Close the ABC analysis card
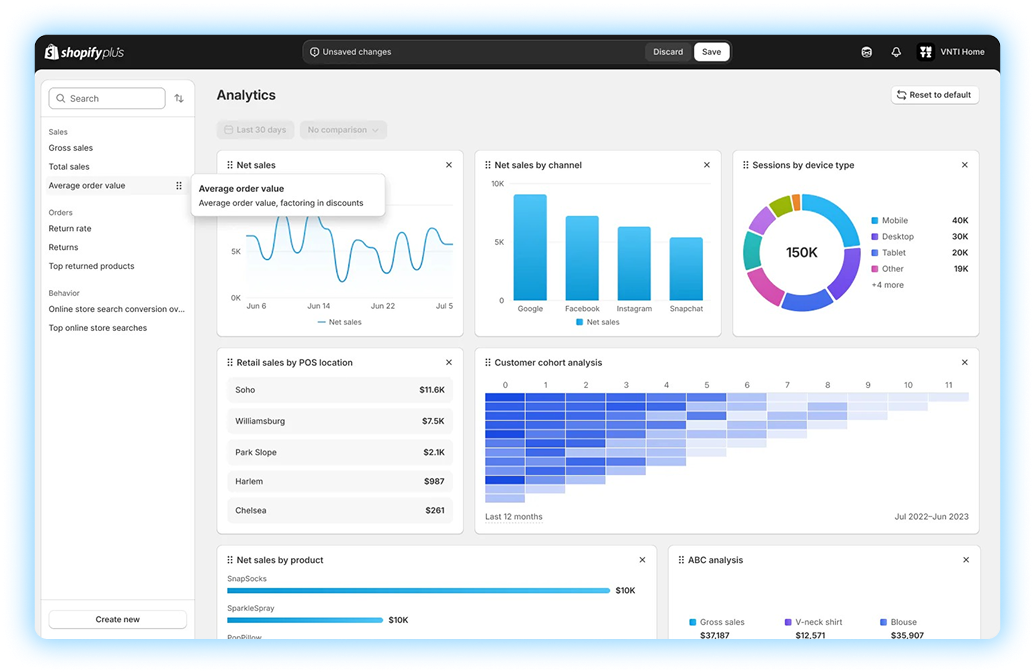 965,560
